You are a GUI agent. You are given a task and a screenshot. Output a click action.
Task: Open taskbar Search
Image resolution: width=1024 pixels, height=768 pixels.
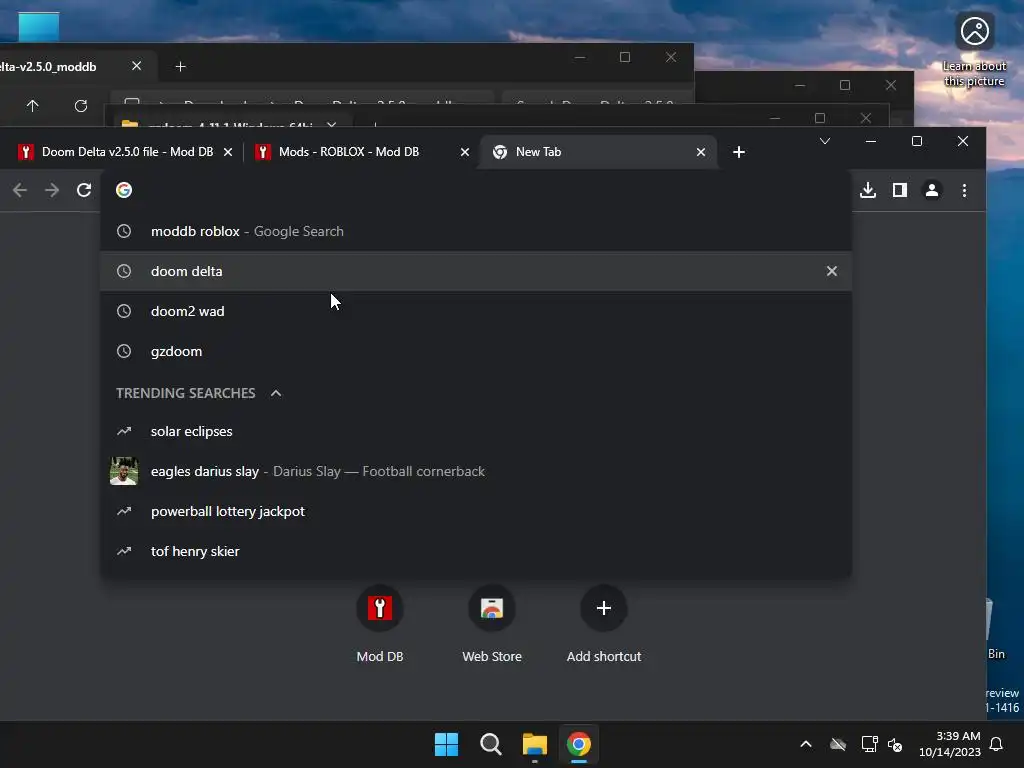[x=490, y=744]
